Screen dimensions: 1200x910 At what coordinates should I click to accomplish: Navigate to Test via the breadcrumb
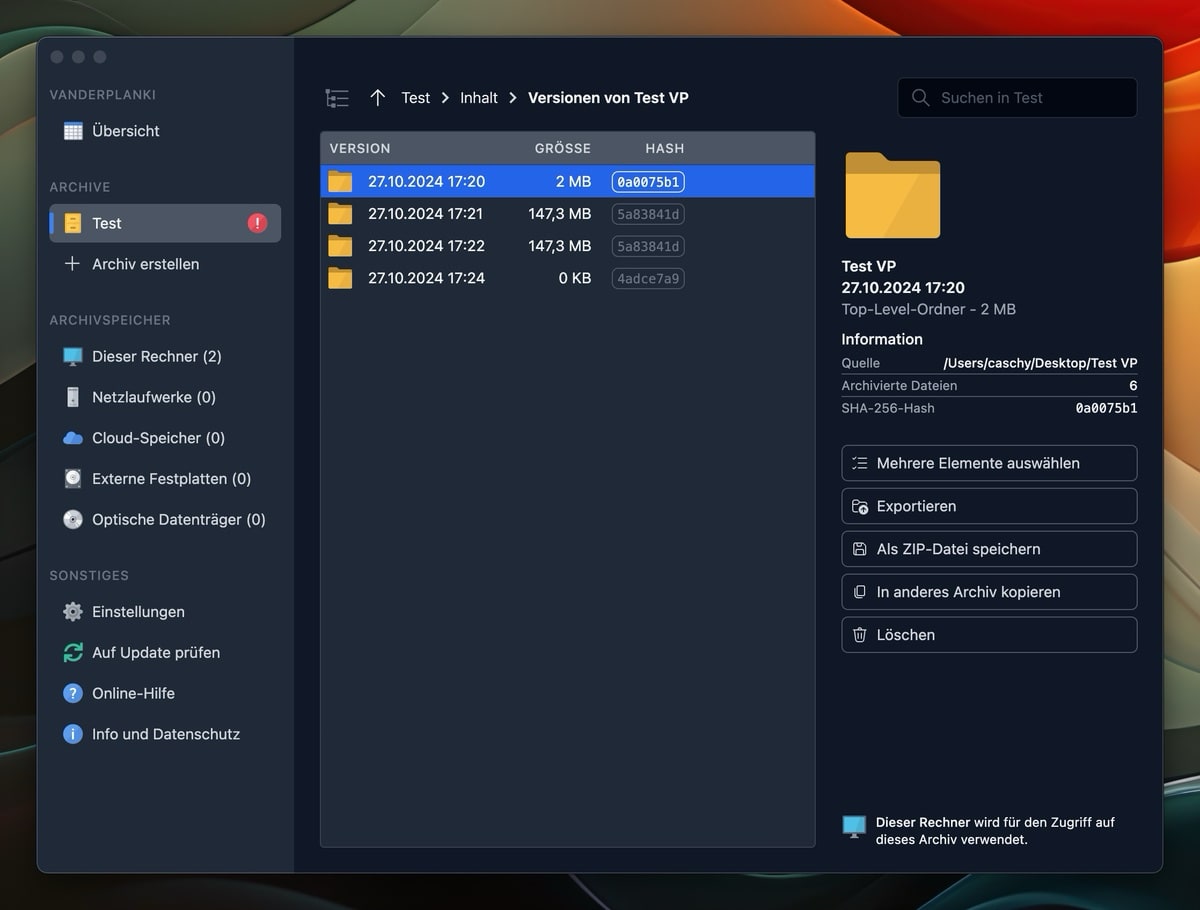coord(415,97)
